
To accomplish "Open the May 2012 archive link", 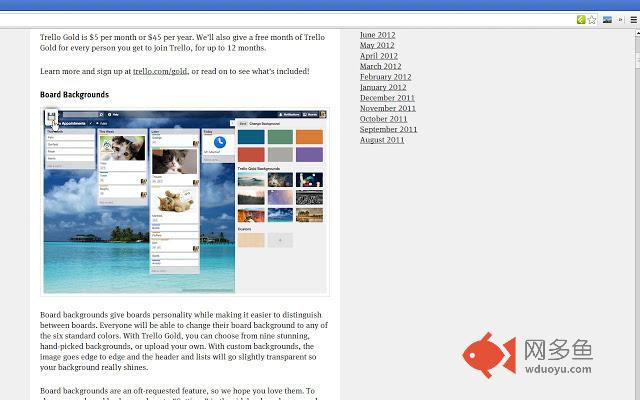I will click(377, 45).
